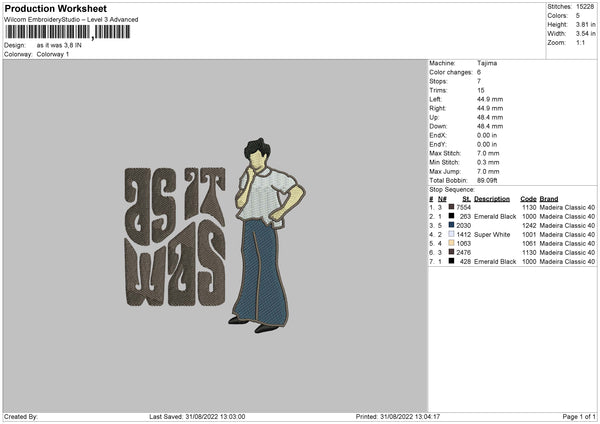Click the Zoom value "1:1"
600x424 pixels.
click(x=580, y=42)
